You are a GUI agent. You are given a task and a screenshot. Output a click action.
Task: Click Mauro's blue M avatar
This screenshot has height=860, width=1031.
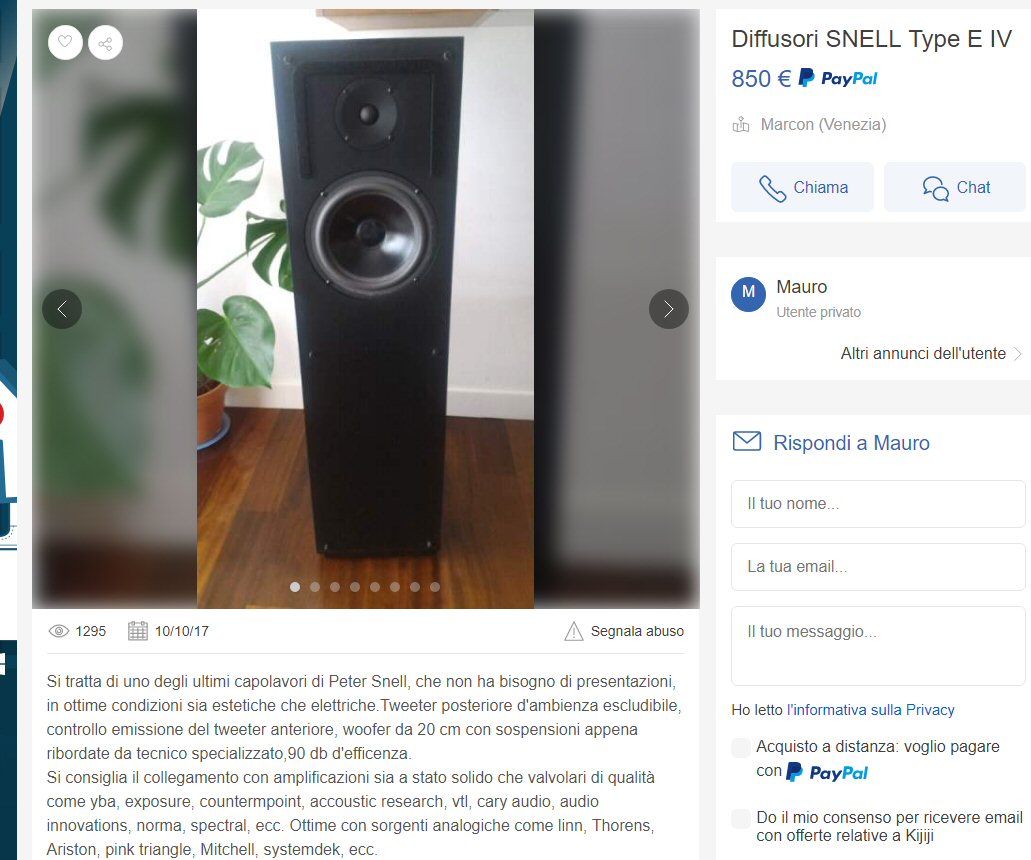[x=748, y=294]
